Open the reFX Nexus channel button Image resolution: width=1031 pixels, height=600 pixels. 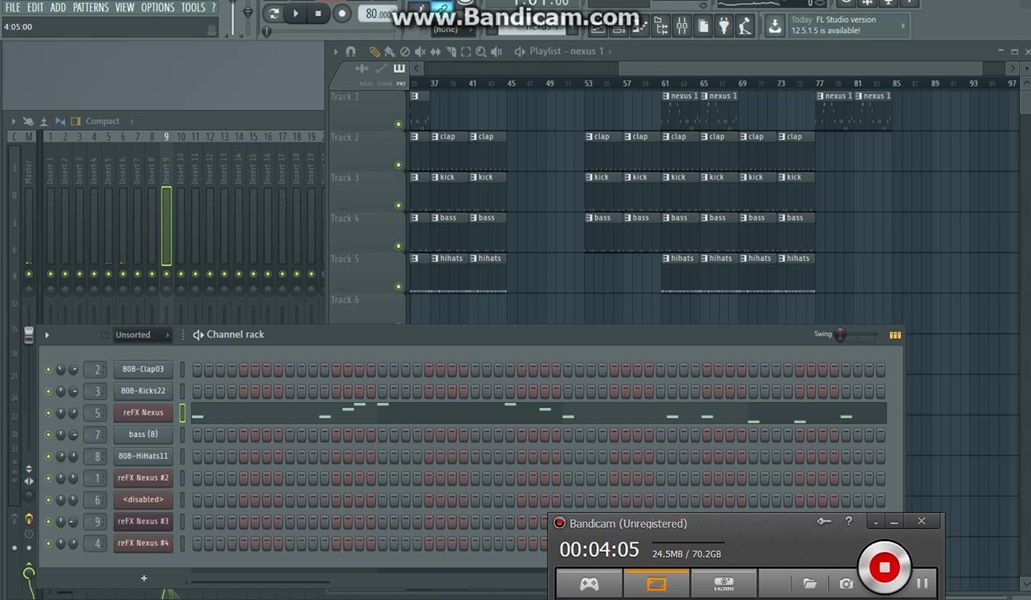143,413
